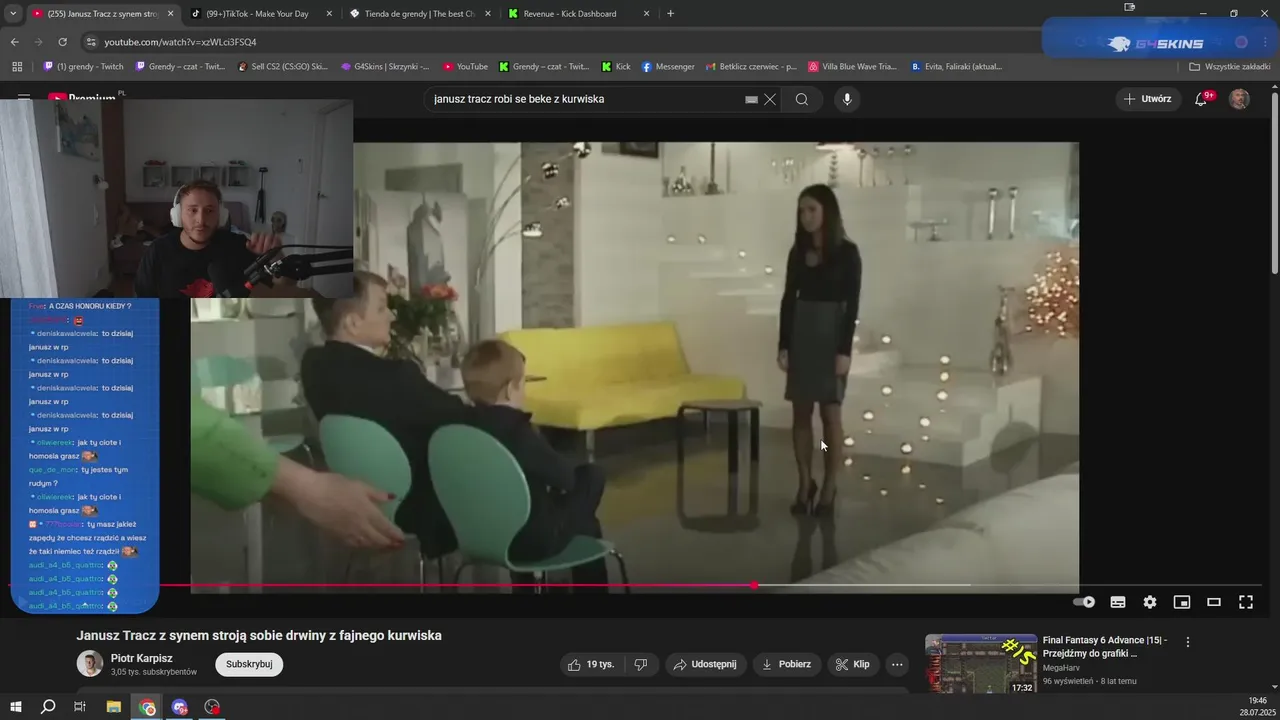Open the video player settings gear
The height and width of the screenshot is (720, 1280).
1150,602
